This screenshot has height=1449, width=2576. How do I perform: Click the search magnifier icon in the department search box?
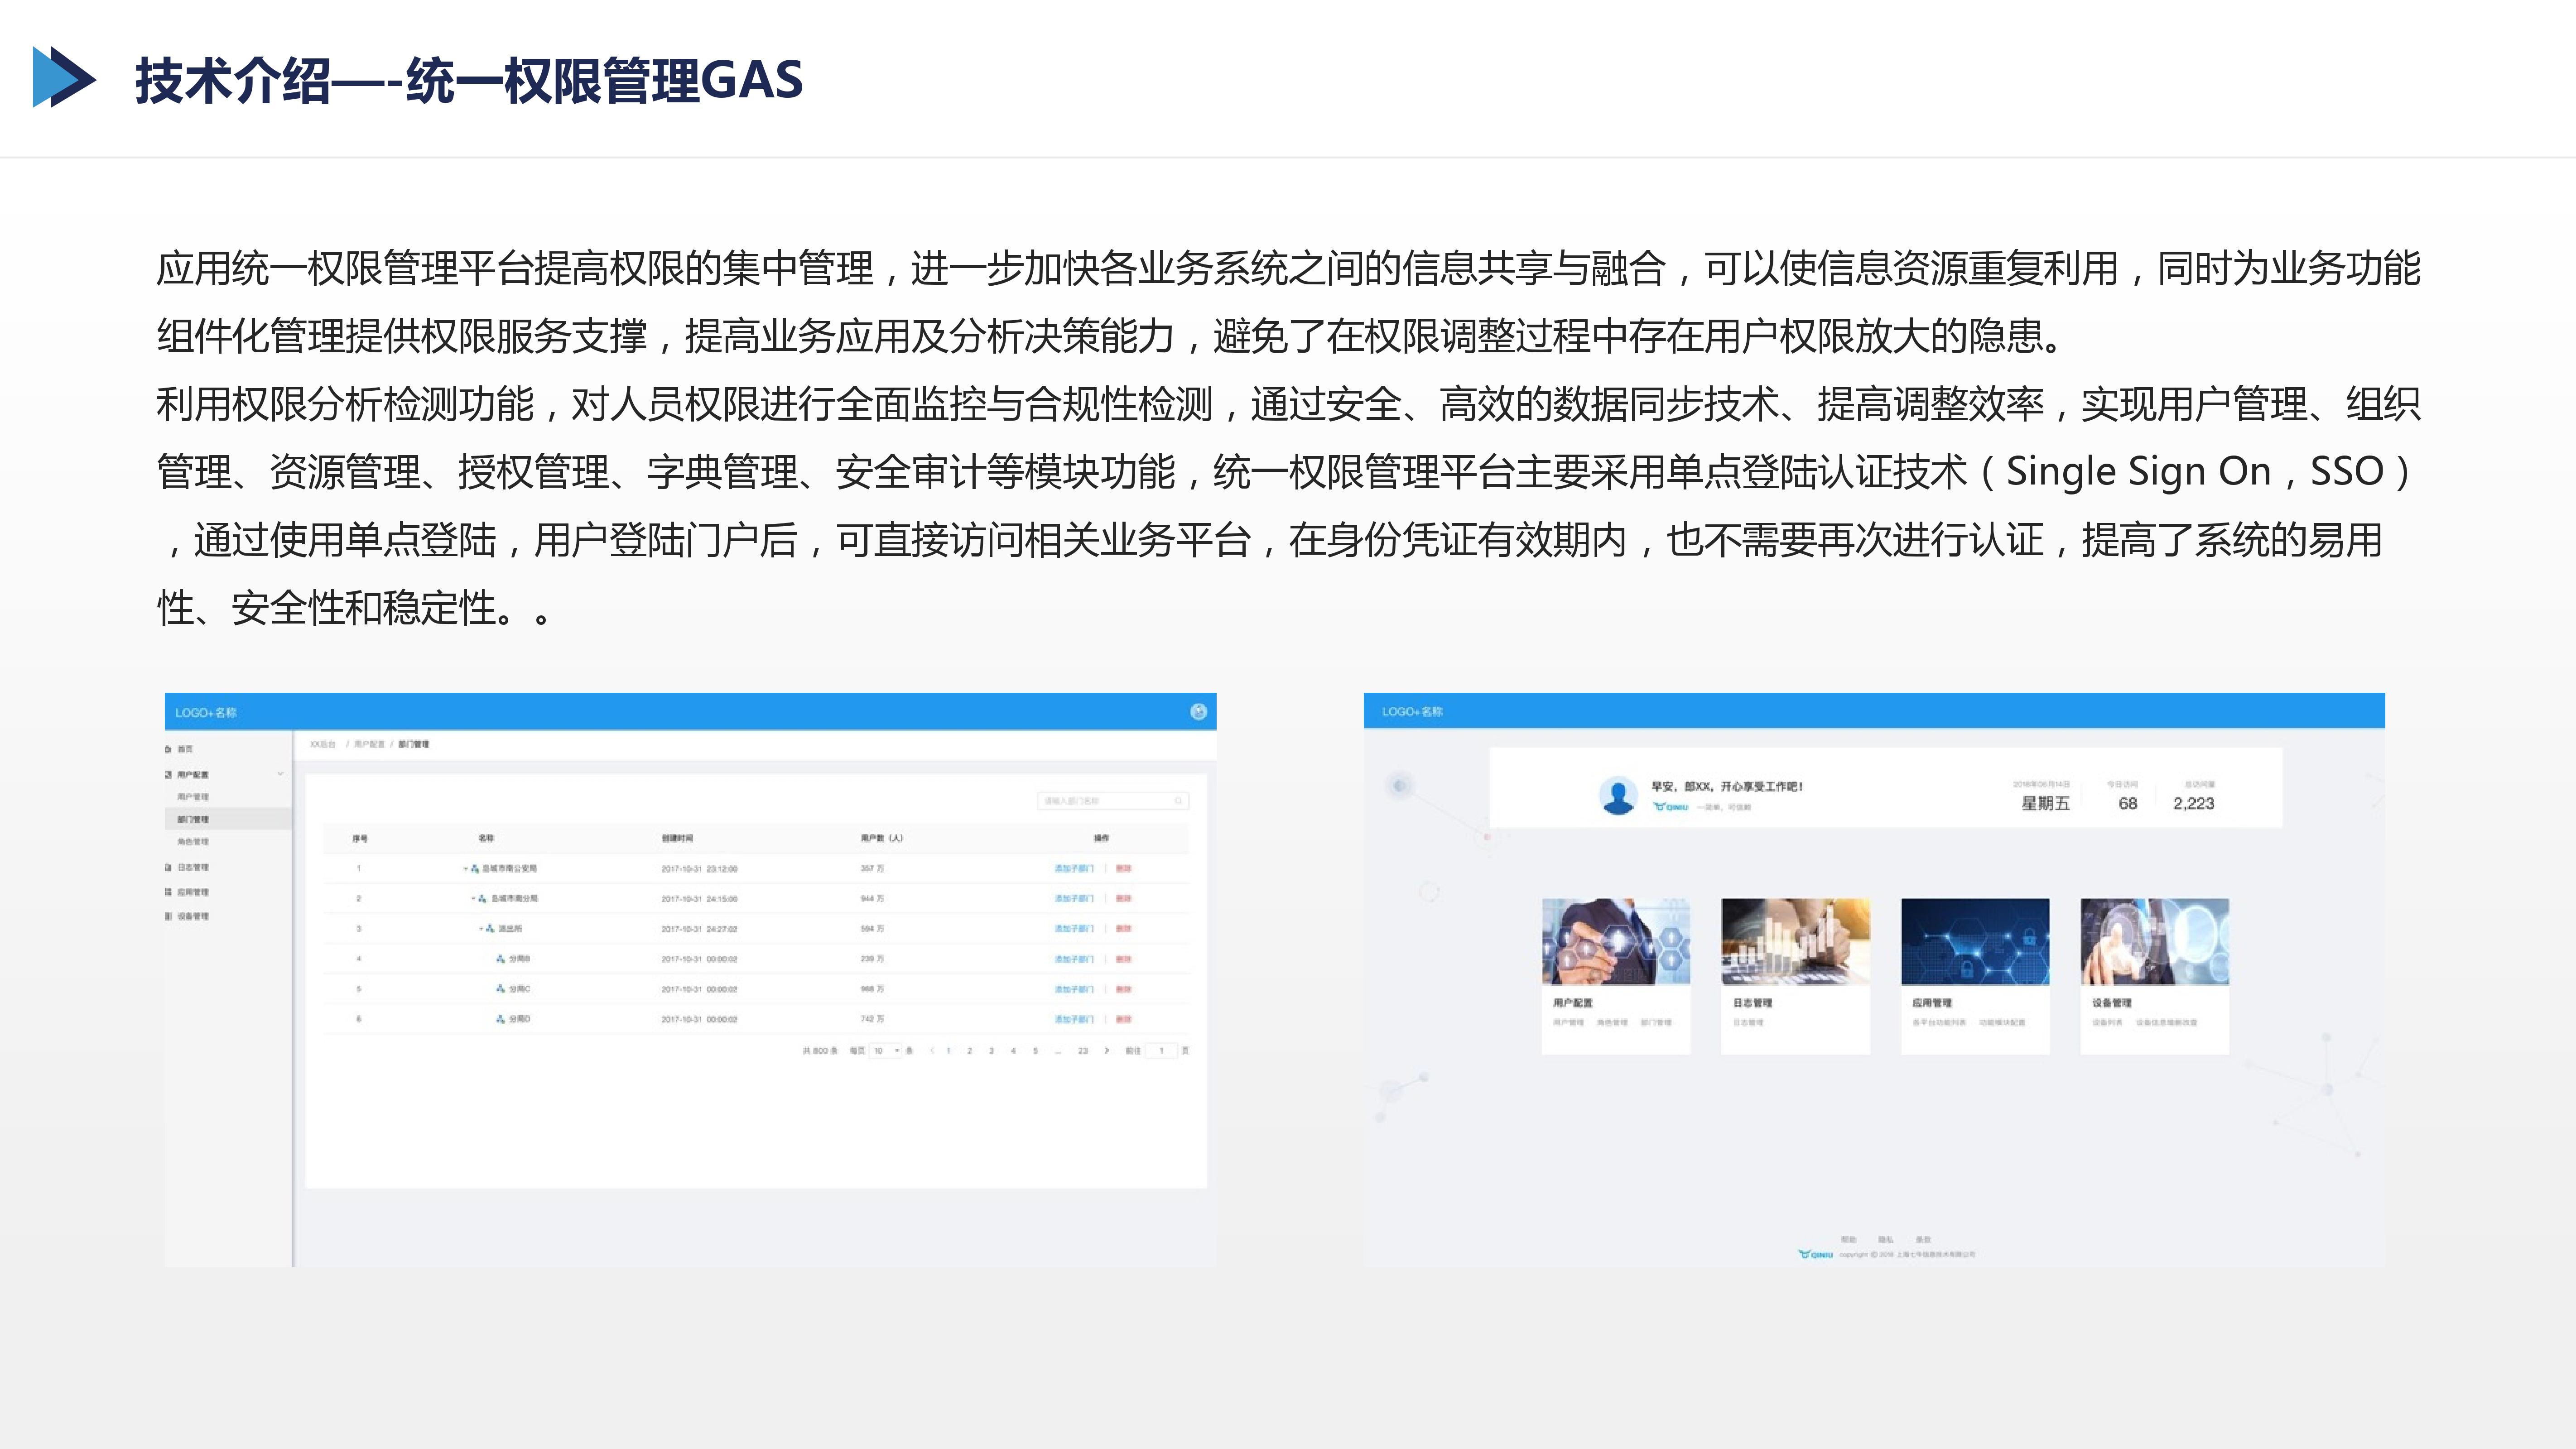[x=1179, y=801]
